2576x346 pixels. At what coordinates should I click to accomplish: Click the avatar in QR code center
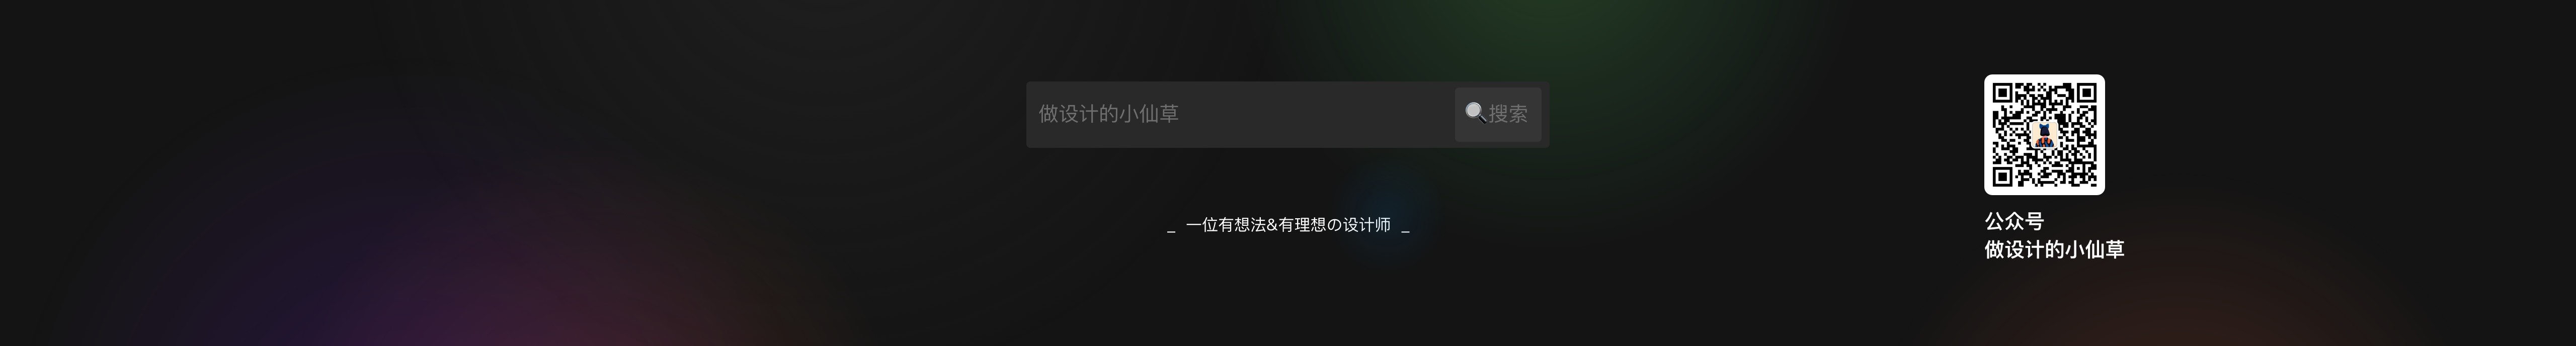(2044, 135)
